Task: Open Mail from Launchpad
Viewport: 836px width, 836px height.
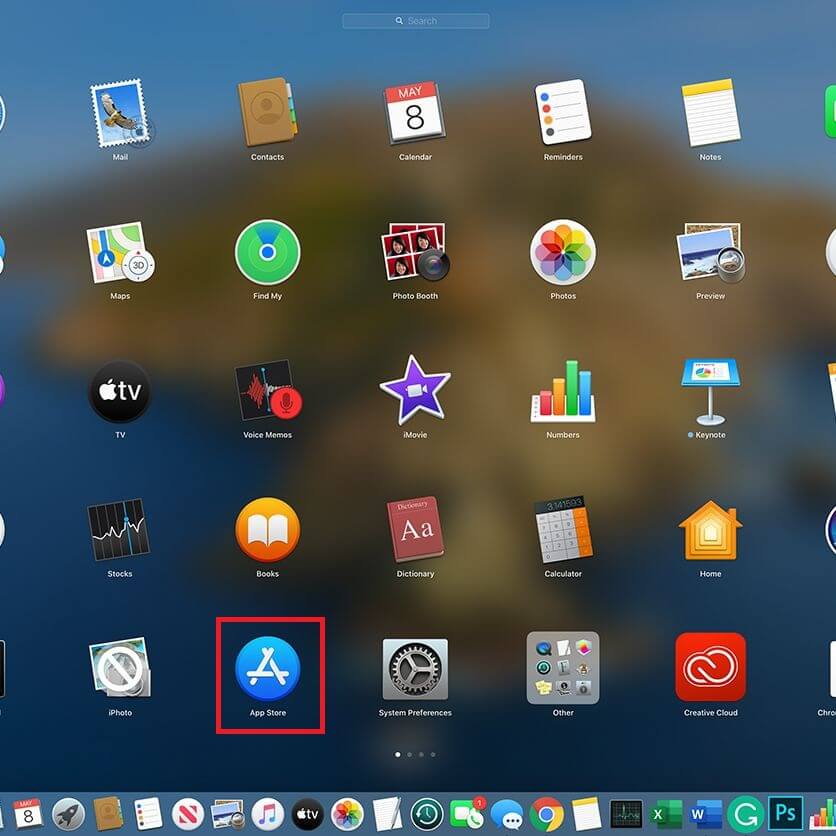Action: coord(121,114)
